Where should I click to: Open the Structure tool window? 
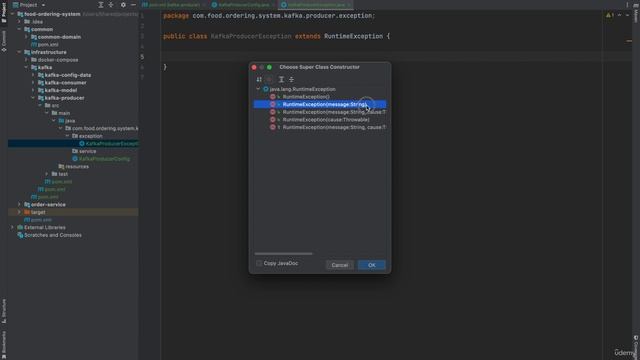click(x=4, y=311)
